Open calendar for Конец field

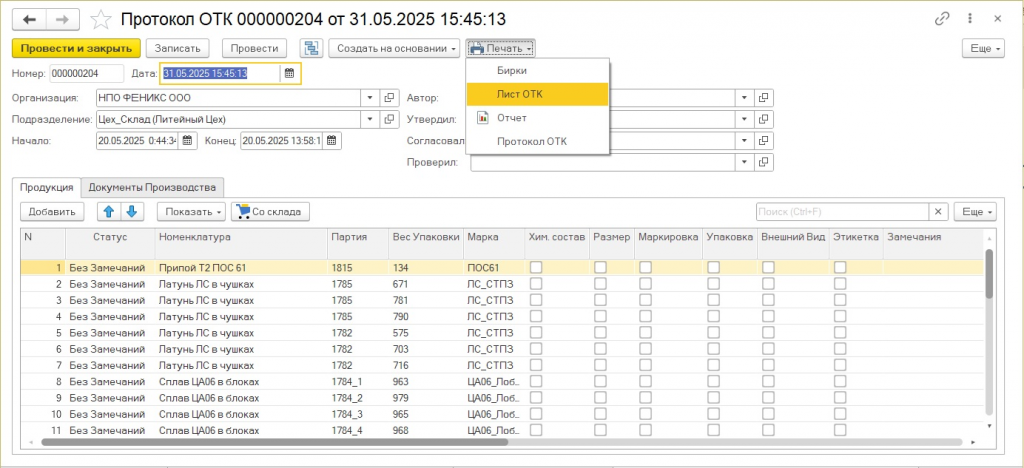332,140
